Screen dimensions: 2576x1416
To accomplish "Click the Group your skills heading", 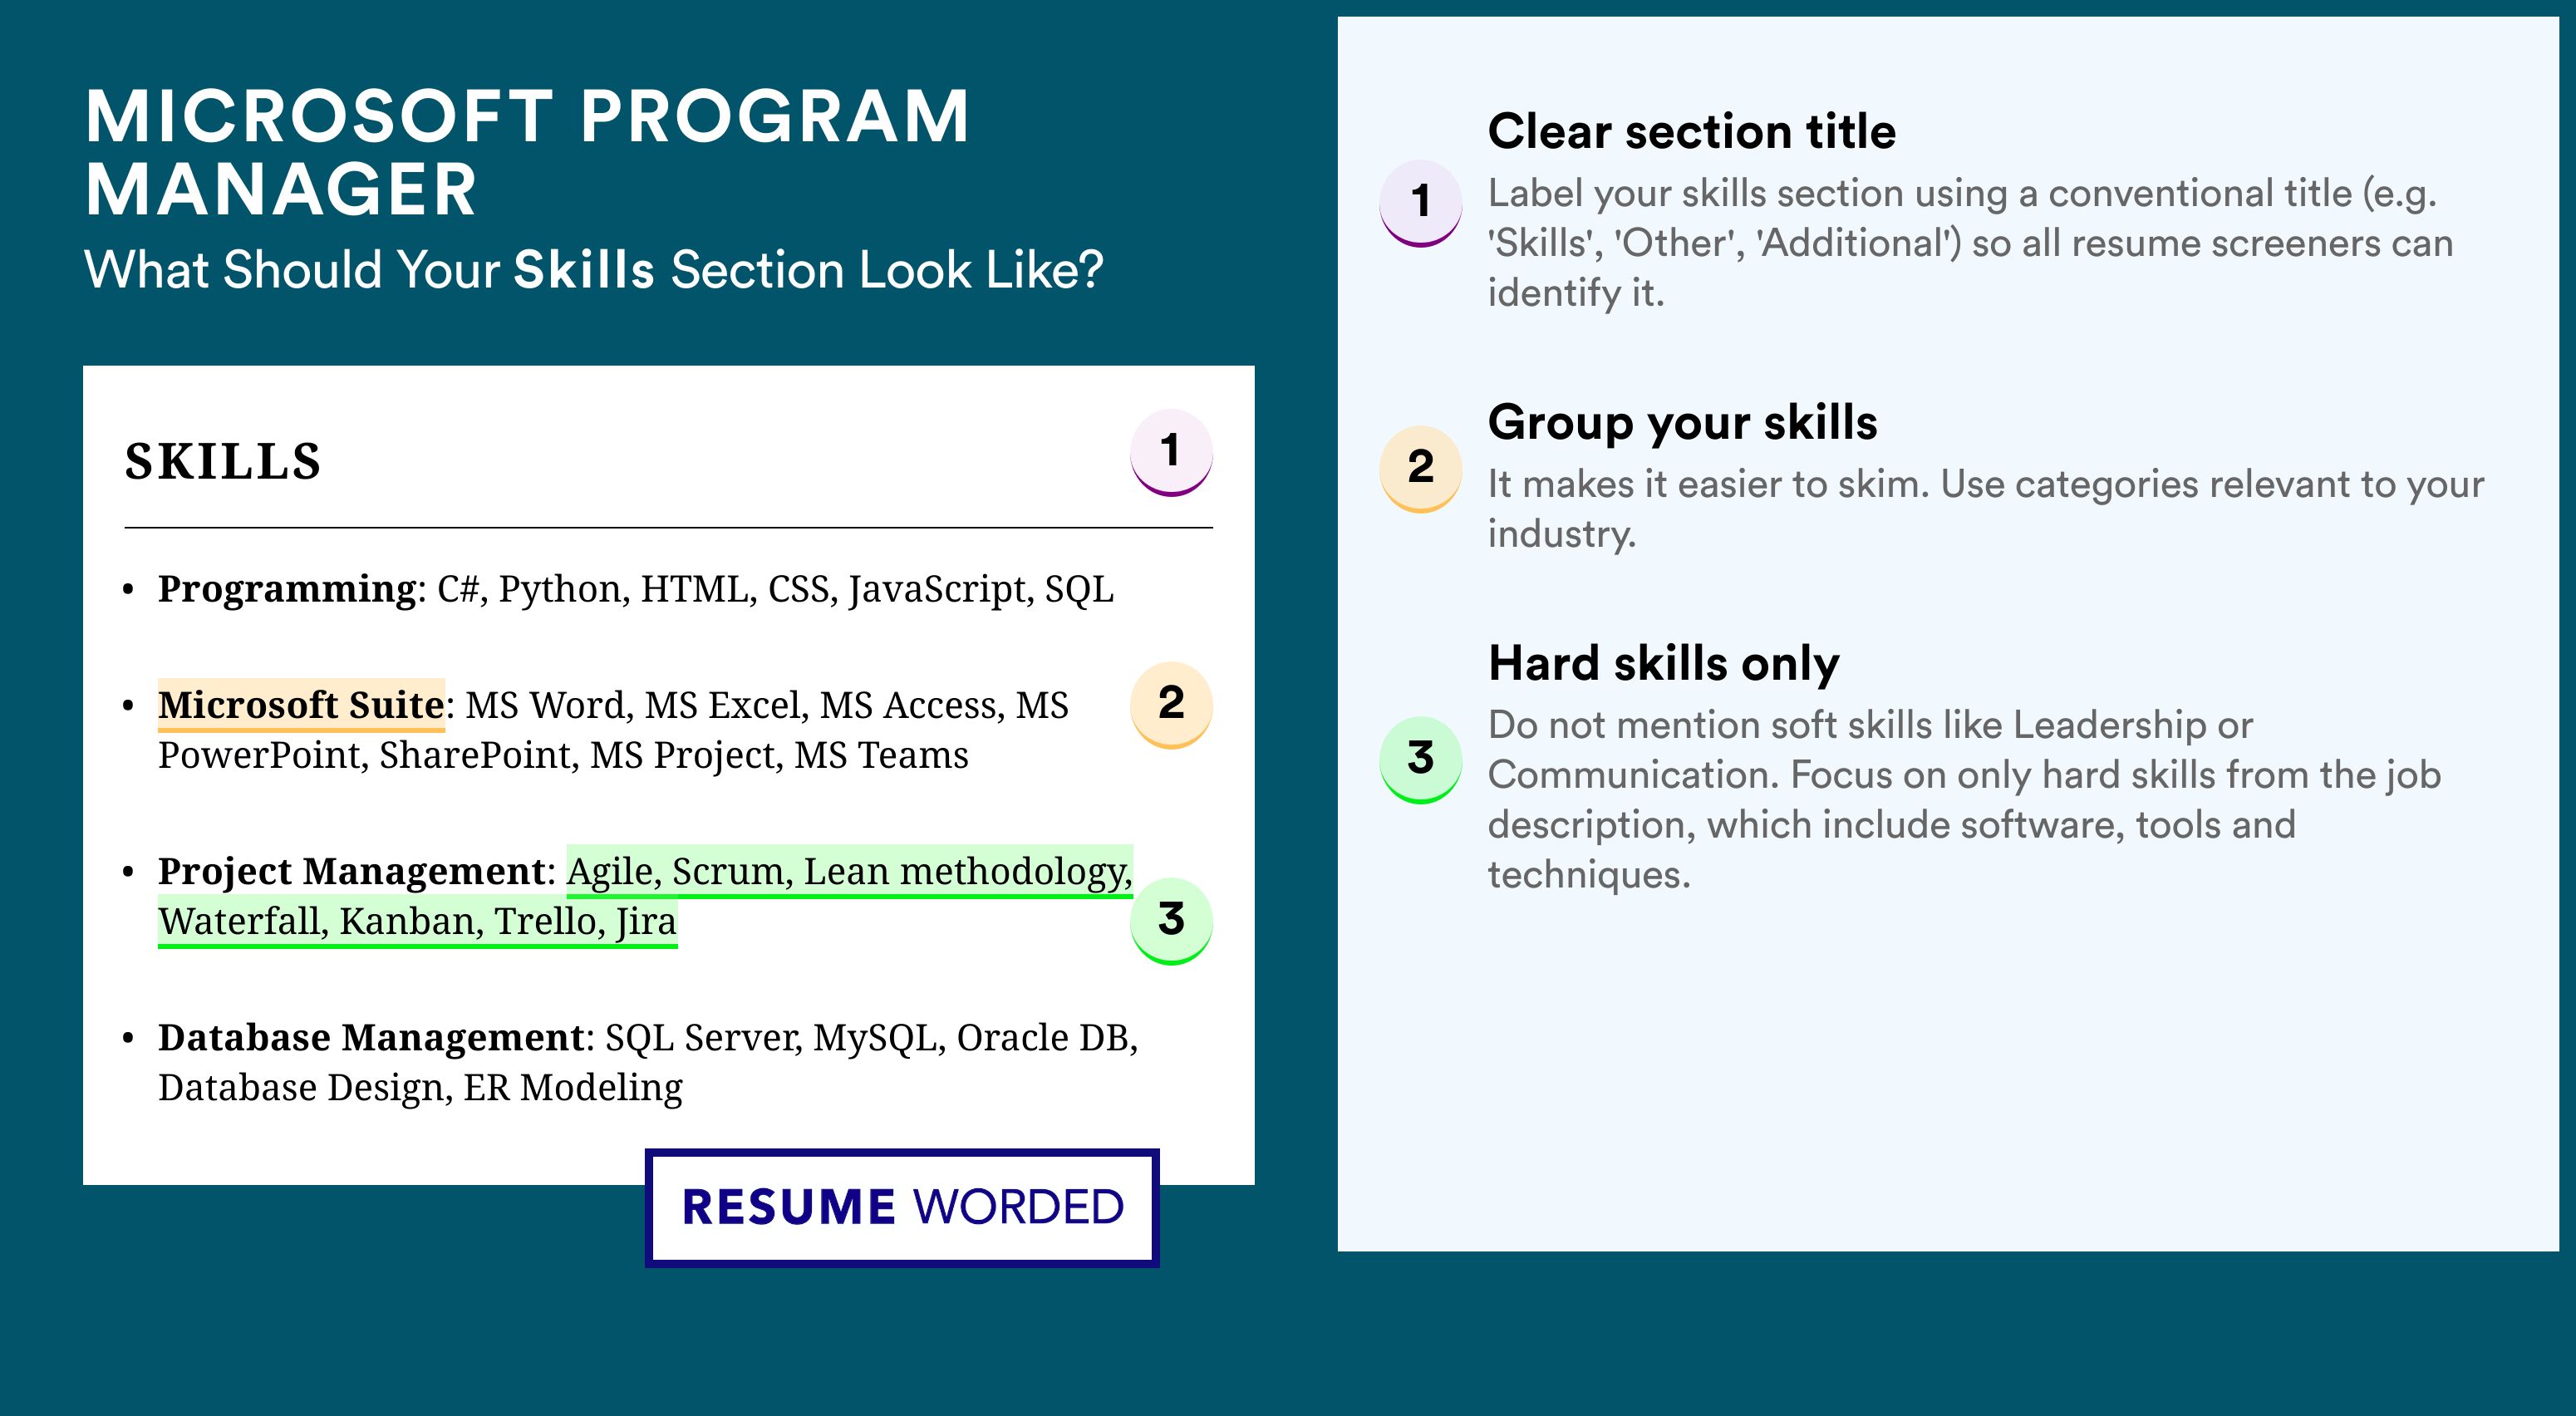I will tap(1682, 422).
